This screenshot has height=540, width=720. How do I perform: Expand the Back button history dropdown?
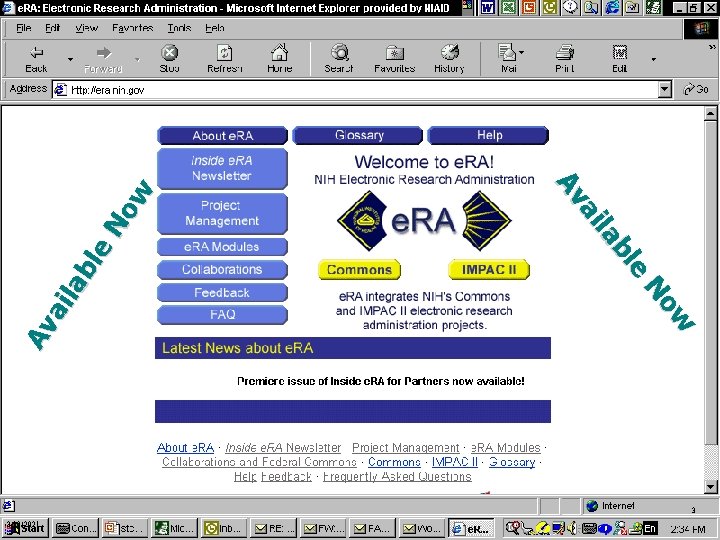click(x=70, y=59)
